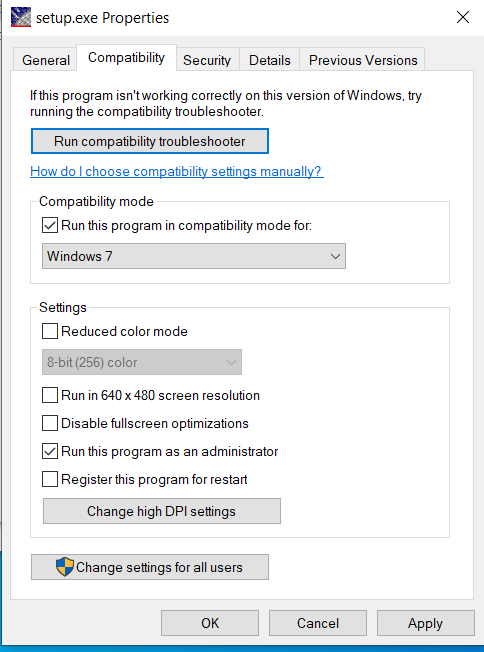The image size is (484, 652).
Task: Confirm the dialog with OK
Action: pos(210,623)
